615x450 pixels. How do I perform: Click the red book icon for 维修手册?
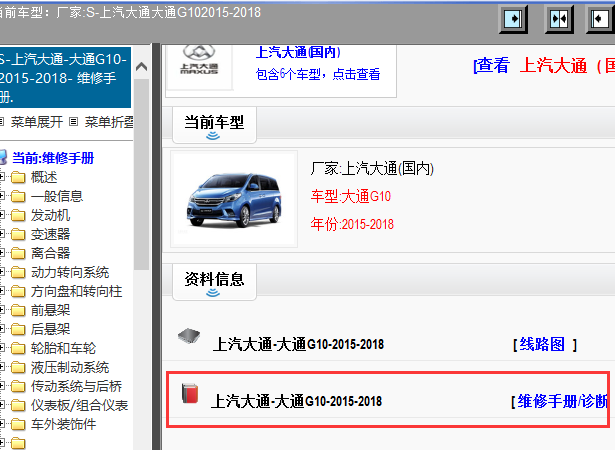coord(190,394)
